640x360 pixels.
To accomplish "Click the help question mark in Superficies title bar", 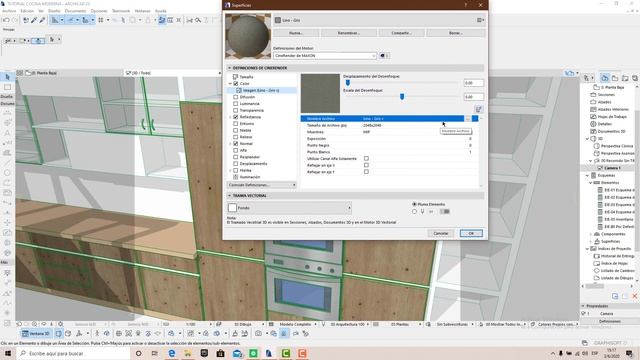I will 466,5.
